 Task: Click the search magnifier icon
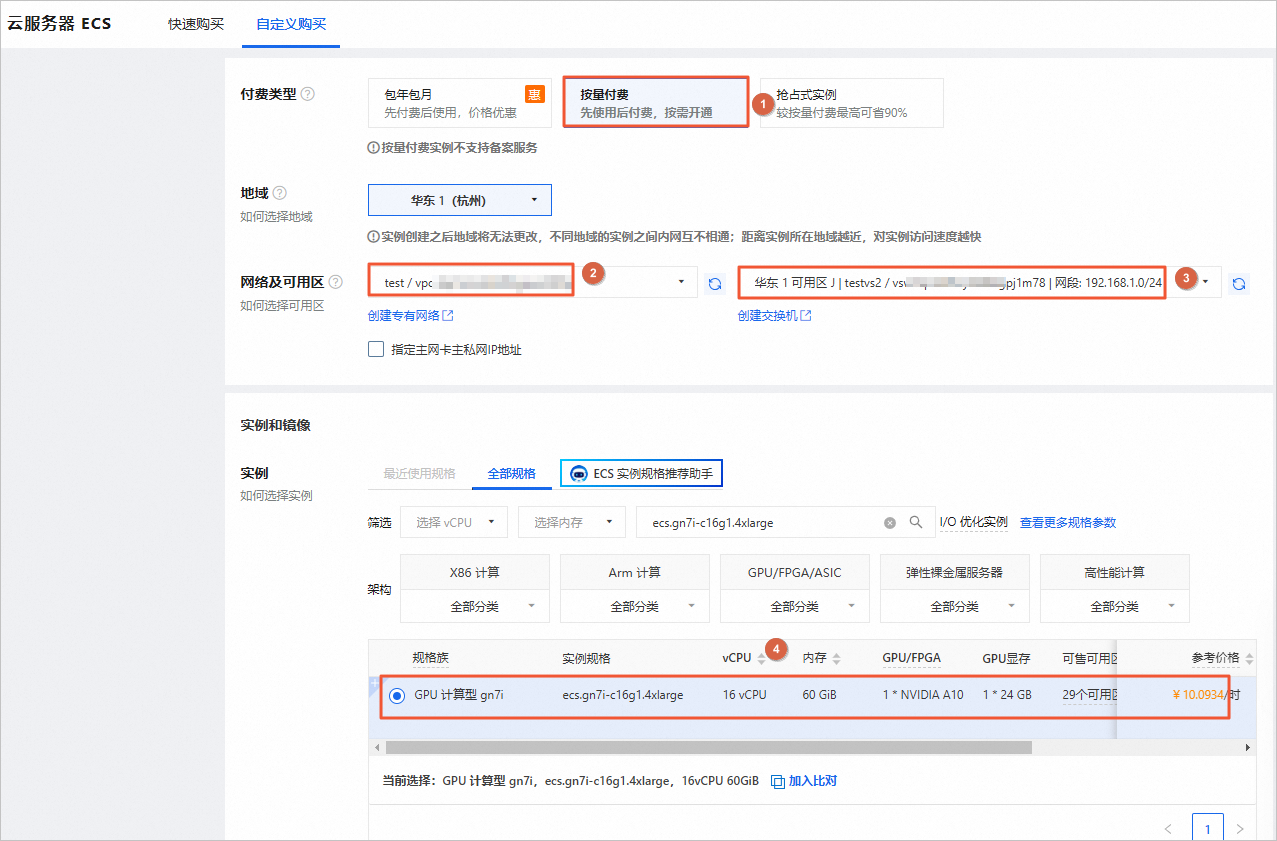[x=915, y=522]
